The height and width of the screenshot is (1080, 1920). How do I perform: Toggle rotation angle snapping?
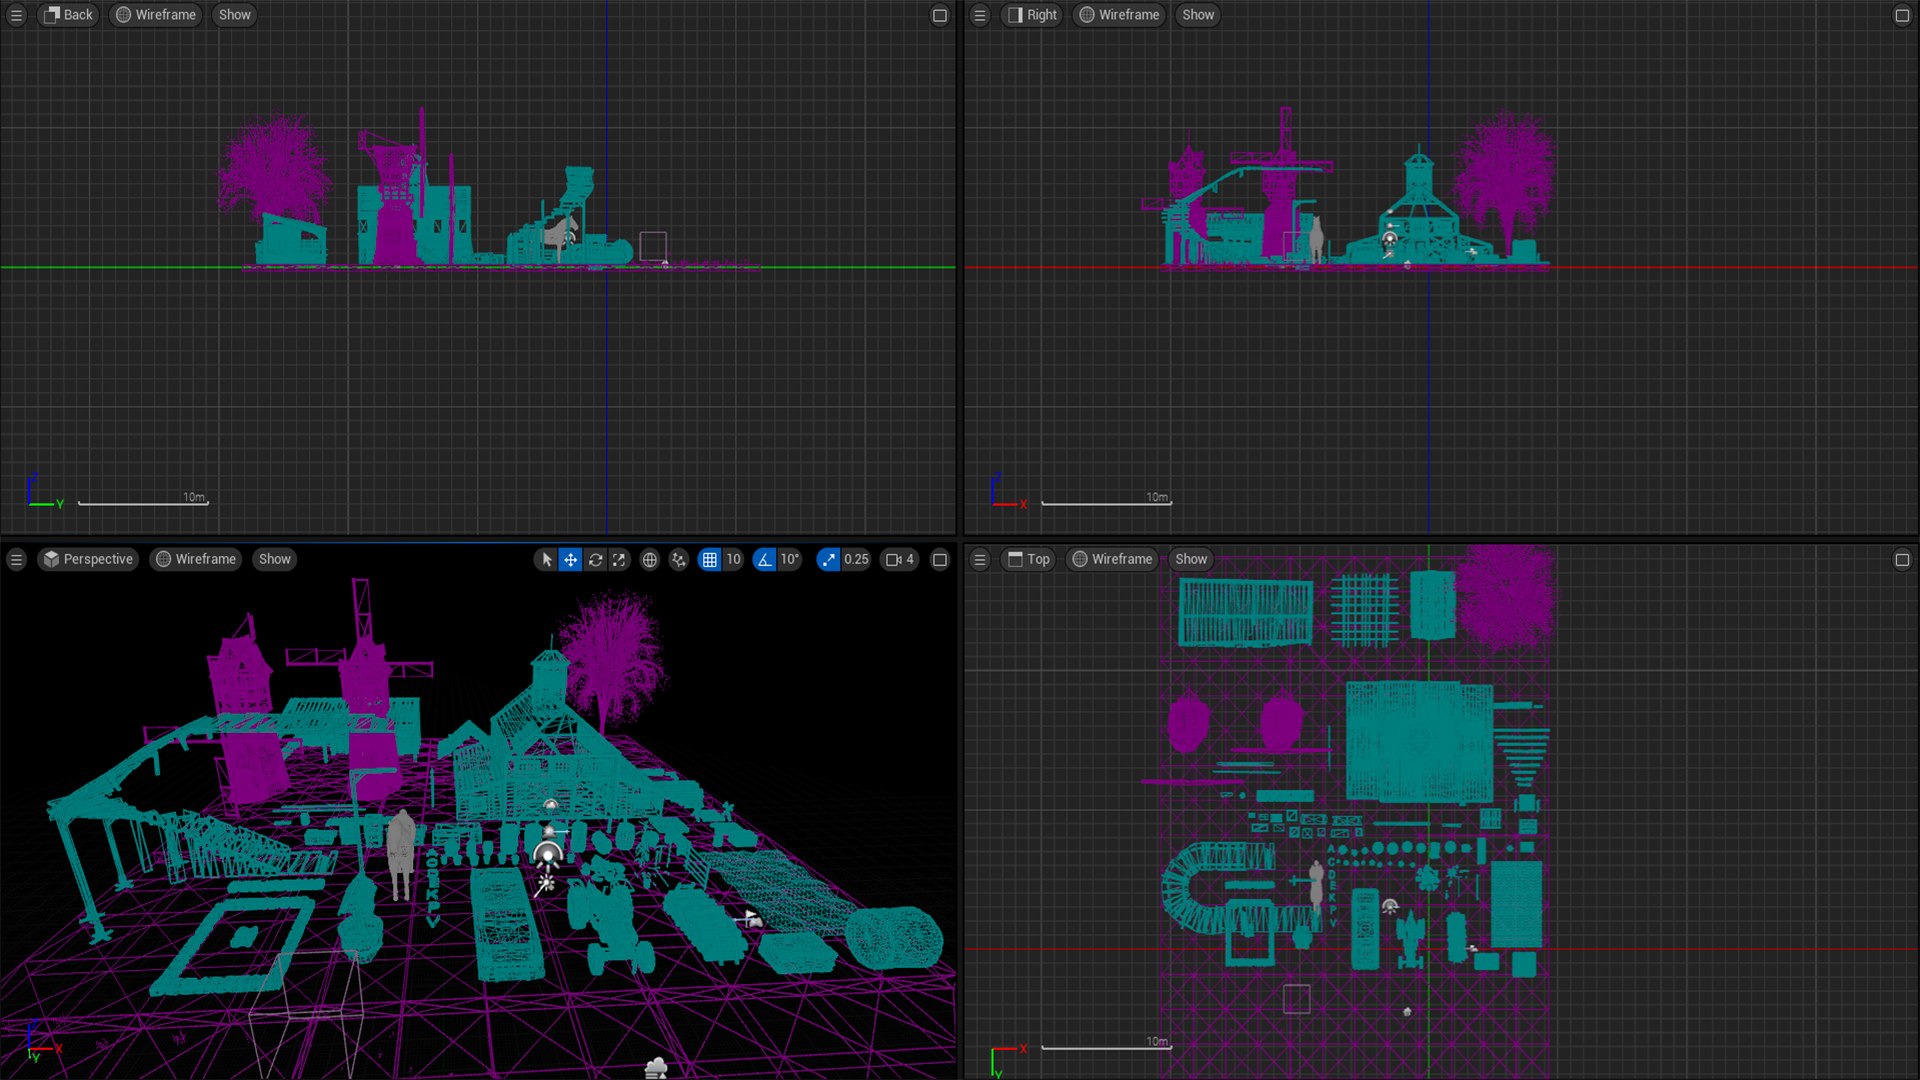(x=765, y=560)
